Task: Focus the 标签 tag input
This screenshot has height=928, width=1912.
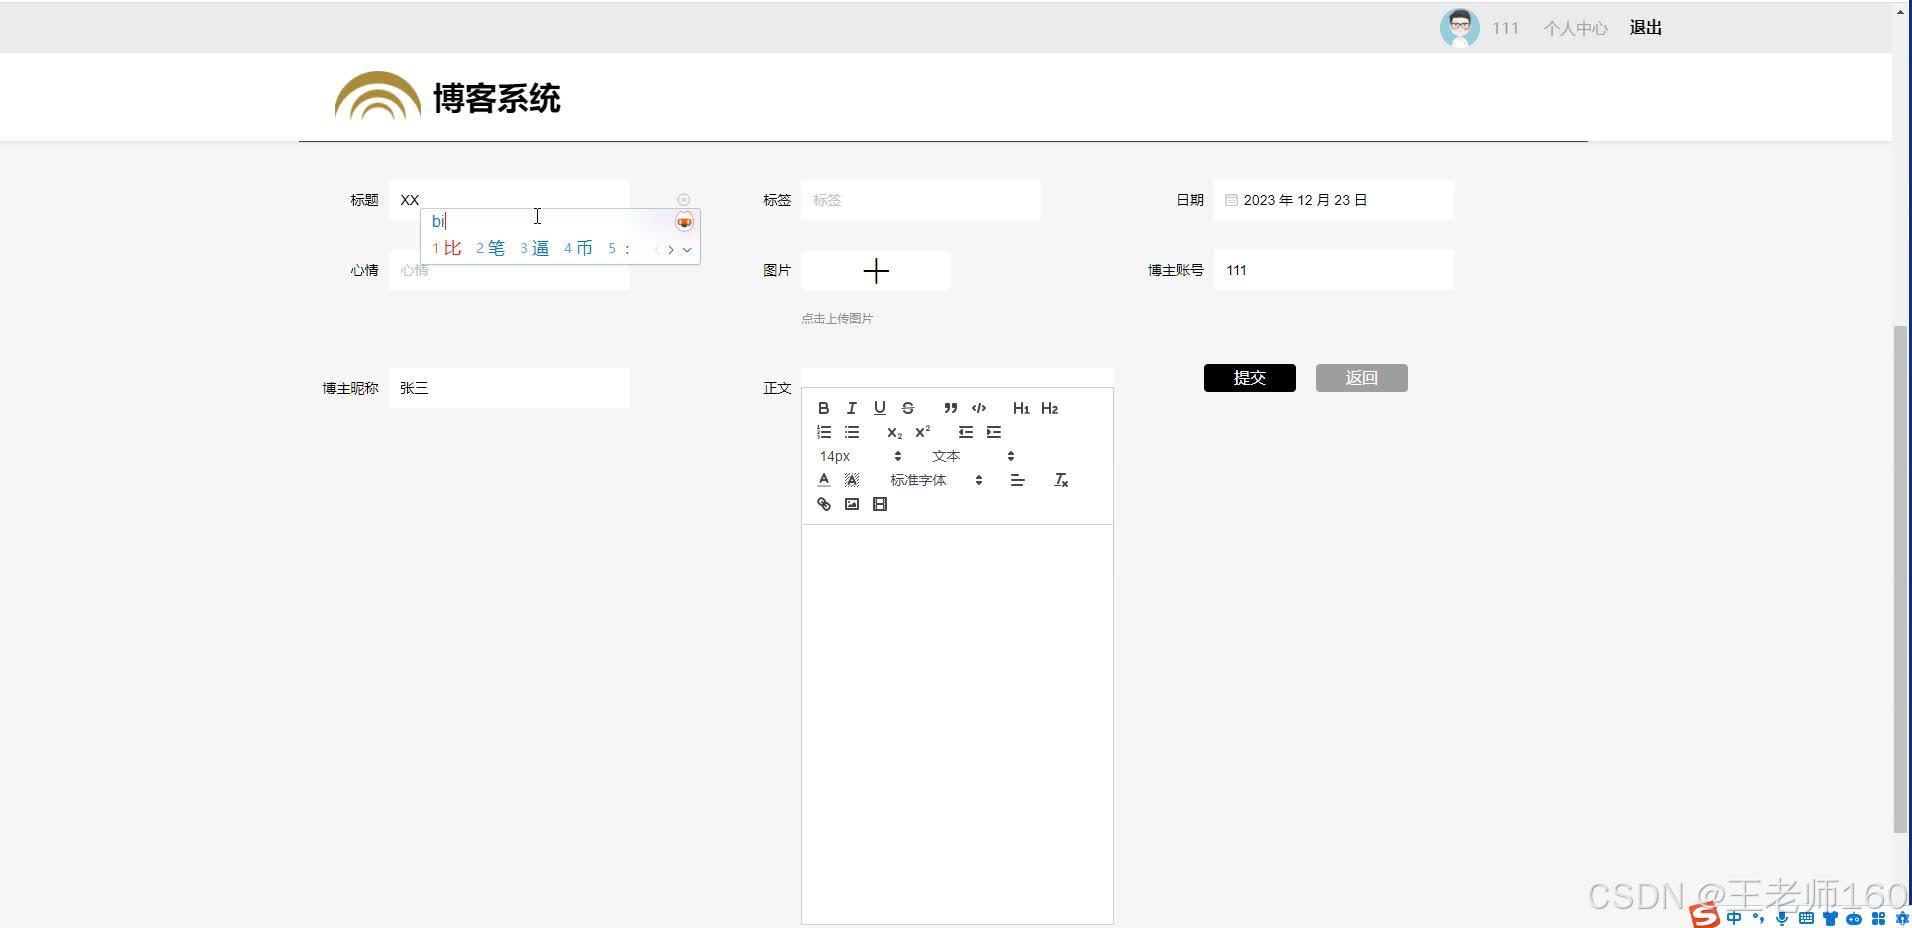Action: [x=921, y=200]
